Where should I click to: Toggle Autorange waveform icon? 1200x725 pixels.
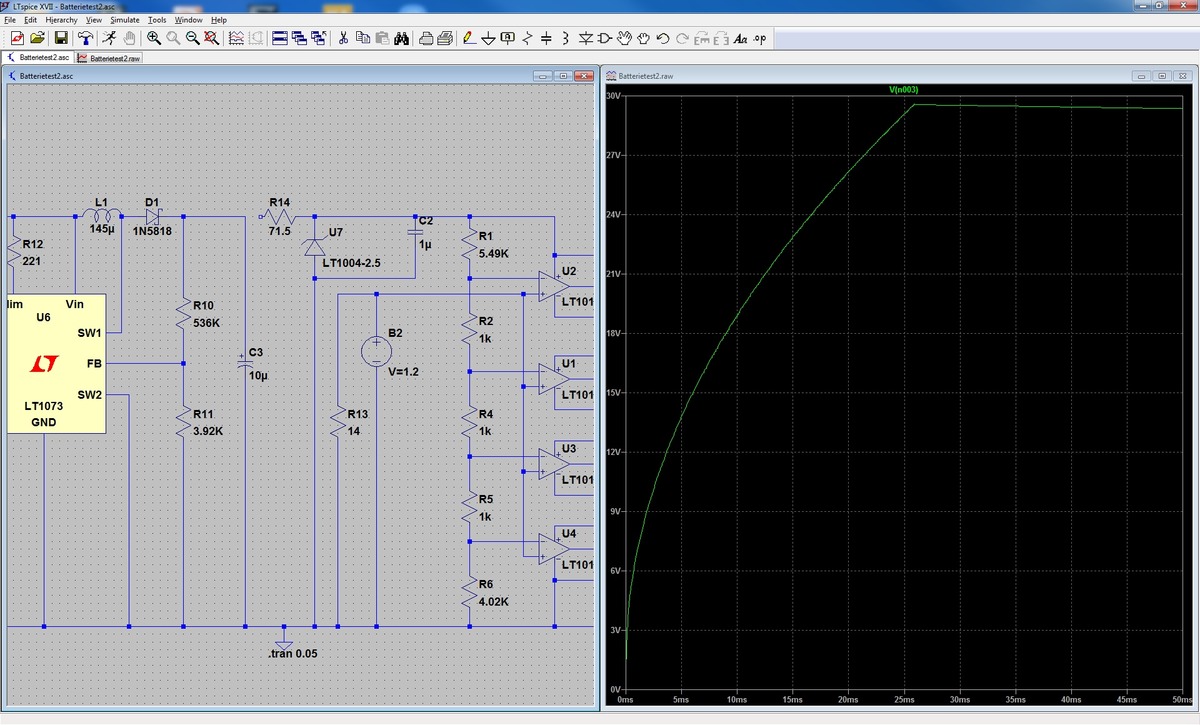(x=236, y=38)
